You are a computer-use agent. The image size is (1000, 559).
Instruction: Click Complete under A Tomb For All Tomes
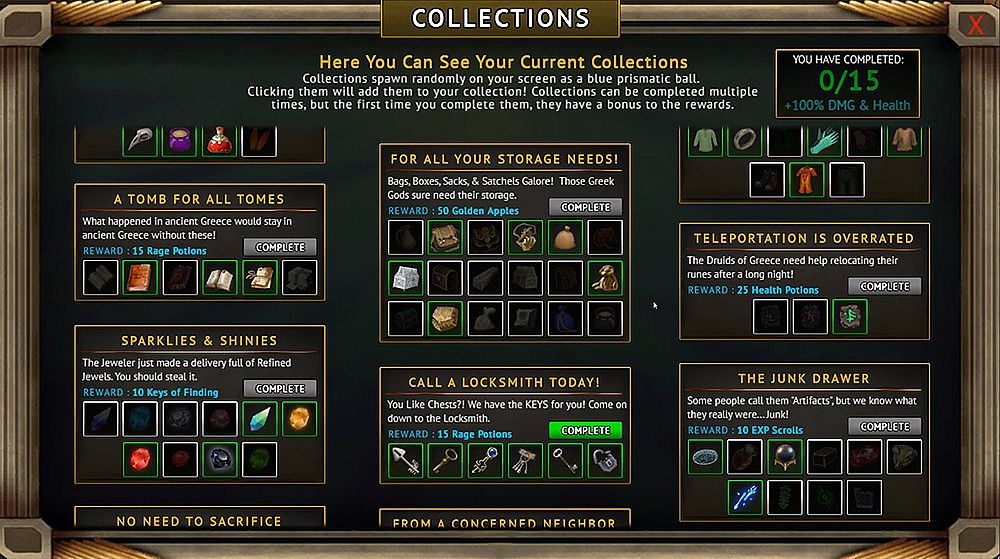click(280, 247)
